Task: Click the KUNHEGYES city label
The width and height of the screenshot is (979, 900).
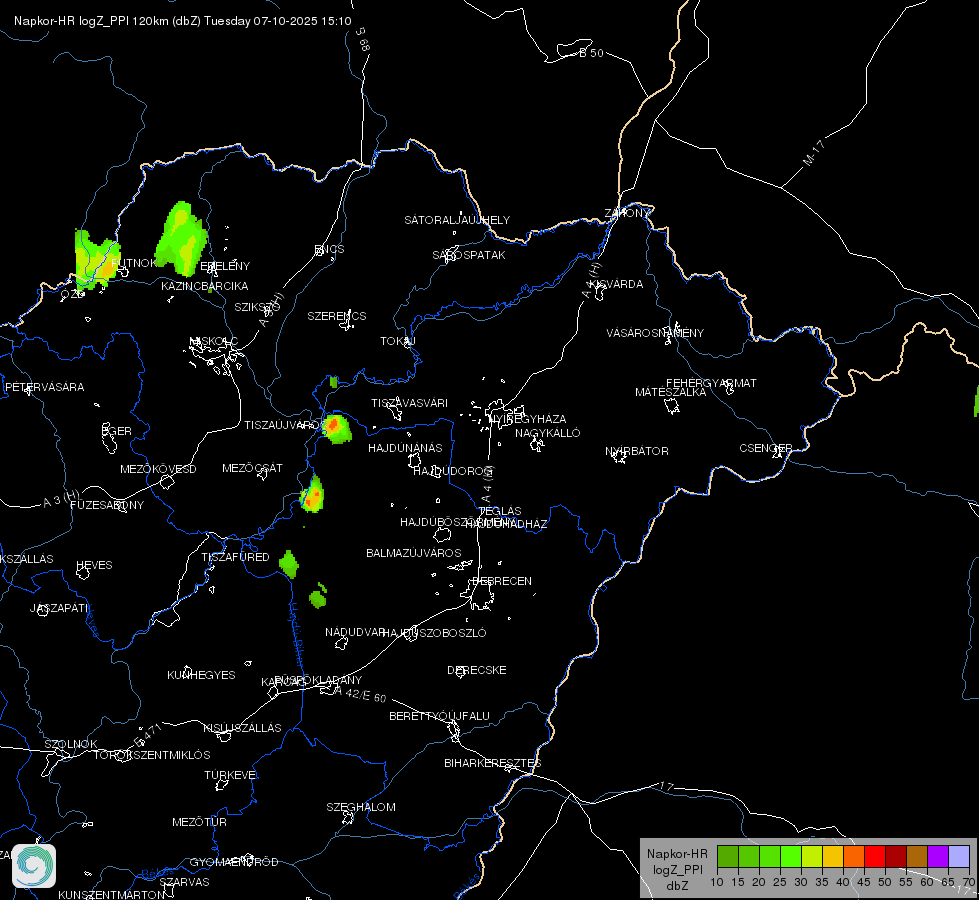Action: click(x=201, y=675)
